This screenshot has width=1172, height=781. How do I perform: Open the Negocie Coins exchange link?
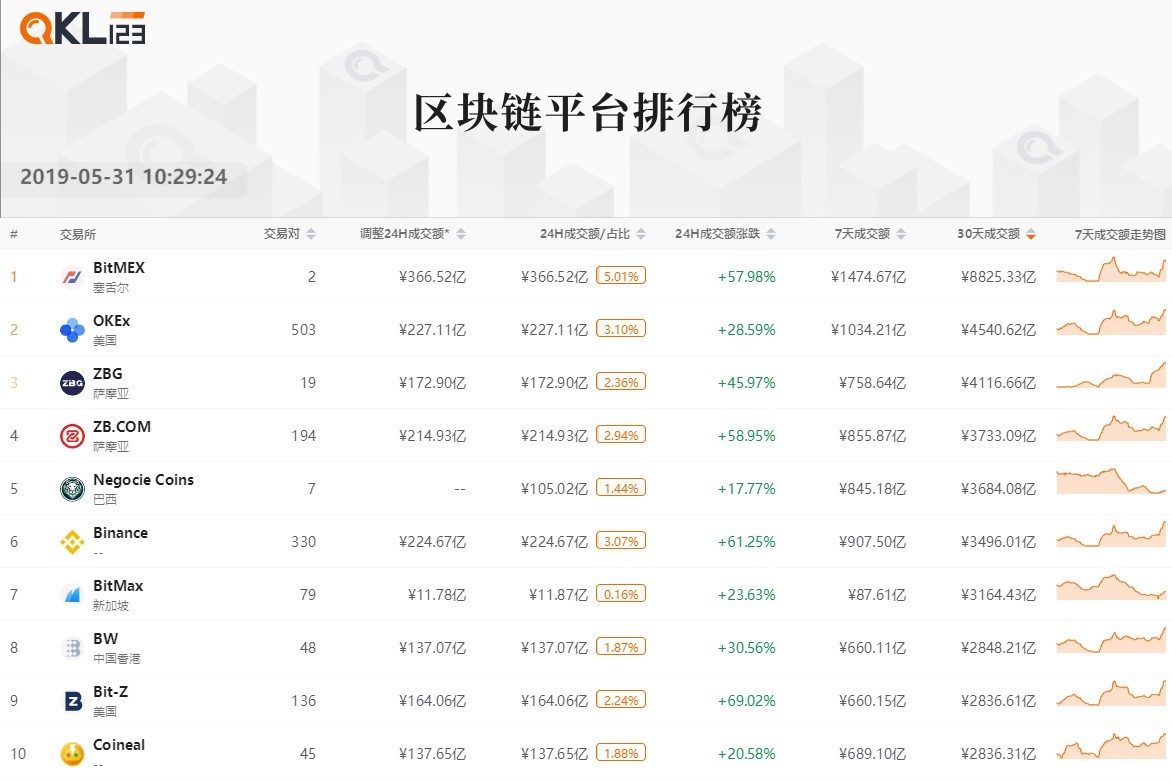144,480
